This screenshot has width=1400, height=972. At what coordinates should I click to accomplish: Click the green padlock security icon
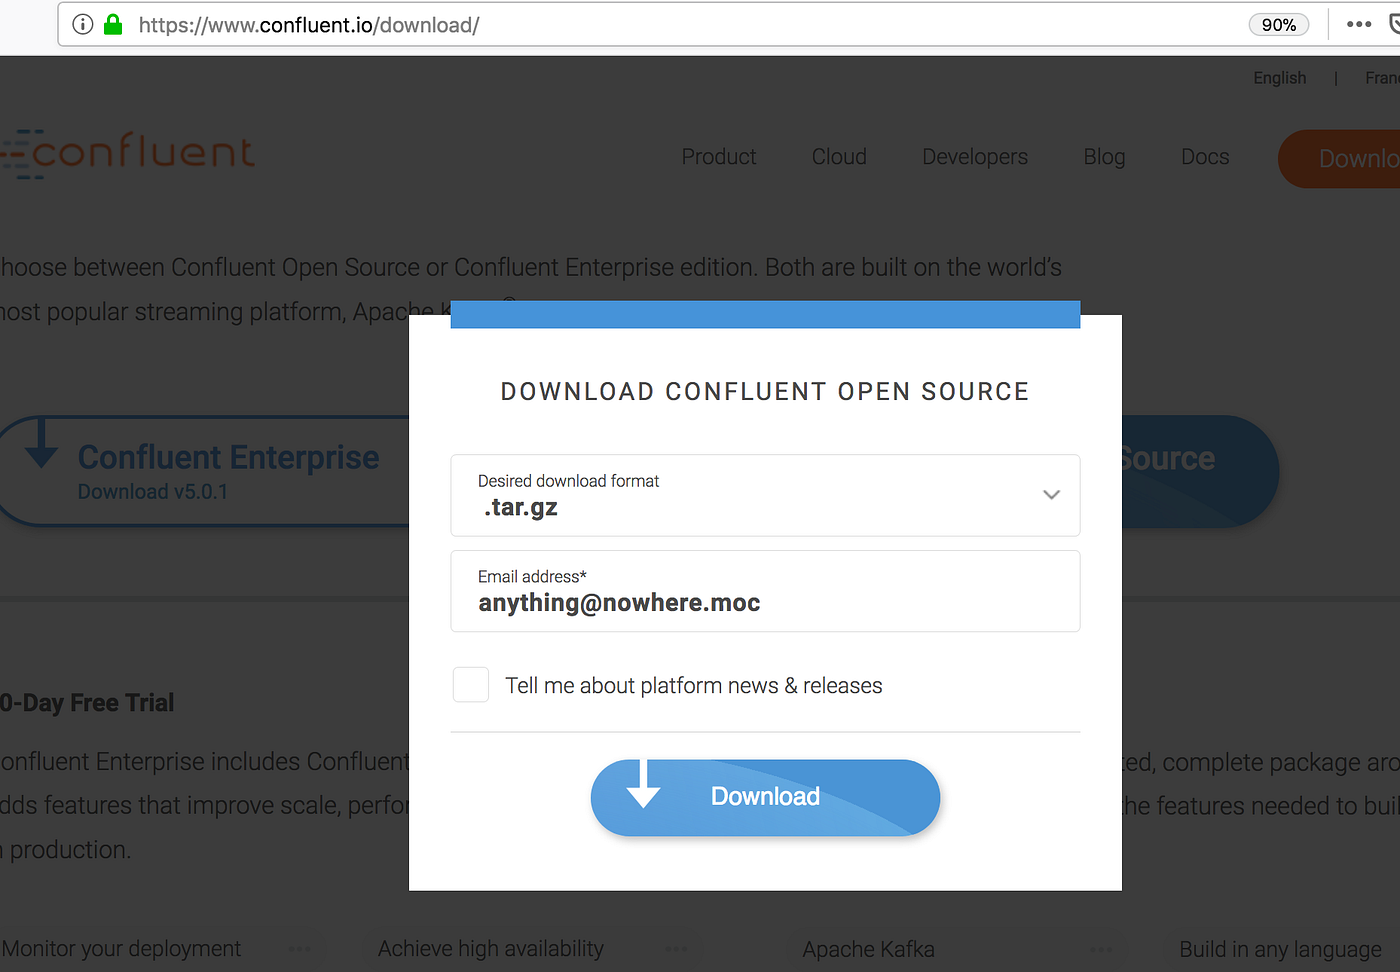pos(113,24)
